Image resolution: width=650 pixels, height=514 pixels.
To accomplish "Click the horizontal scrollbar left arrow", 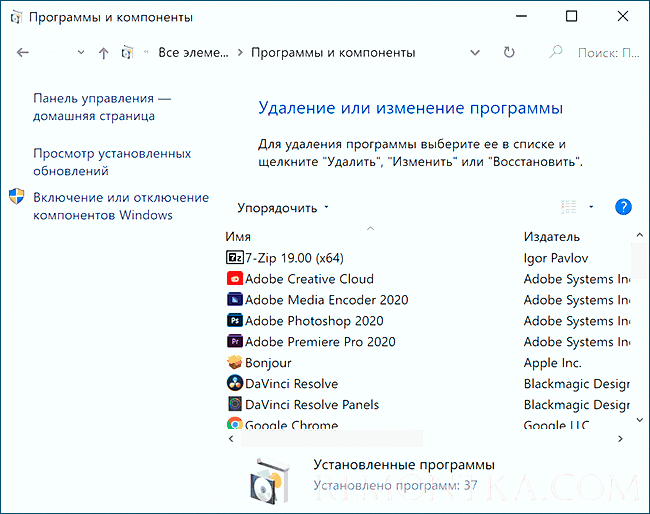I will pyautogui.click(x=231, y=439).
